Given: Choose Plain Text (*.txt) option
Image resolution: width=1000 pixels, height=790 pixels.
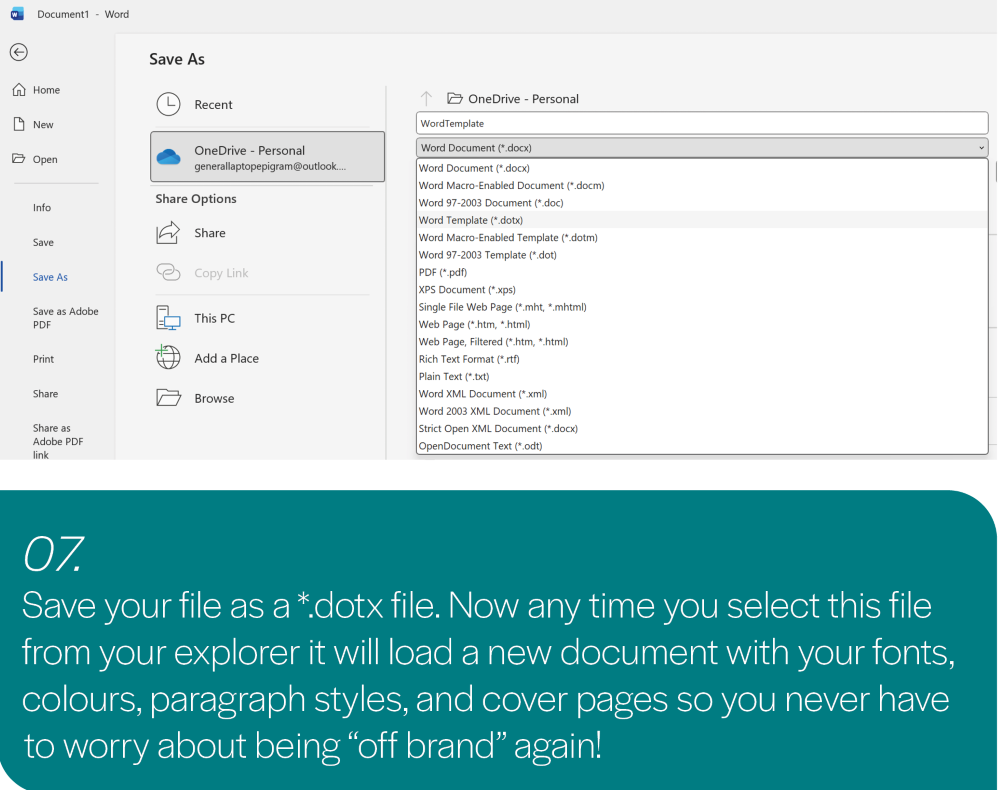Looking at the screenshot, I should (x=702, y=376).
